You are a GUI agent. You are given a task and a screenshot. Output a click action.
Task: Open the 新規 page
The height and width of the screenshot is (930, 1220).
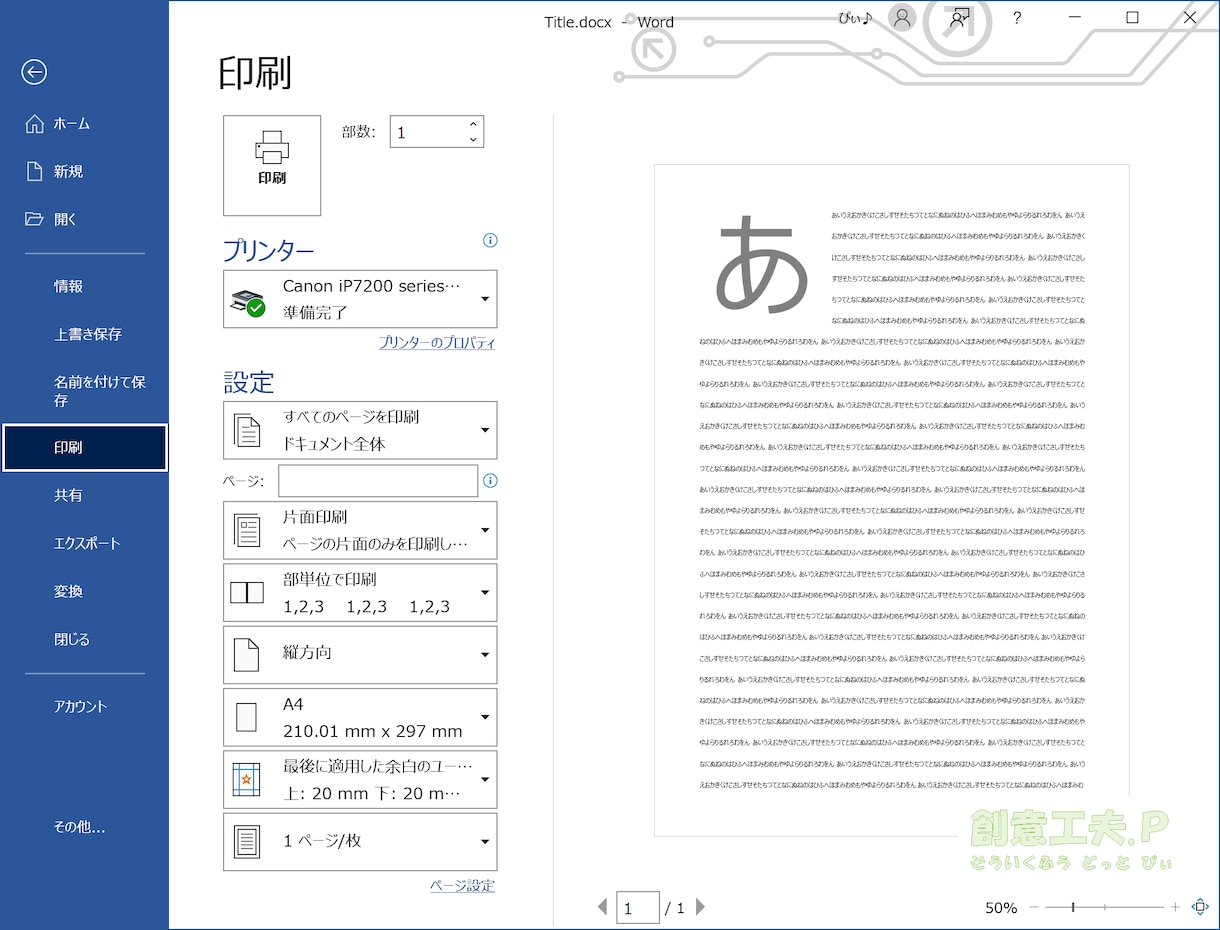pyautogui.click(x=84, y=172)
